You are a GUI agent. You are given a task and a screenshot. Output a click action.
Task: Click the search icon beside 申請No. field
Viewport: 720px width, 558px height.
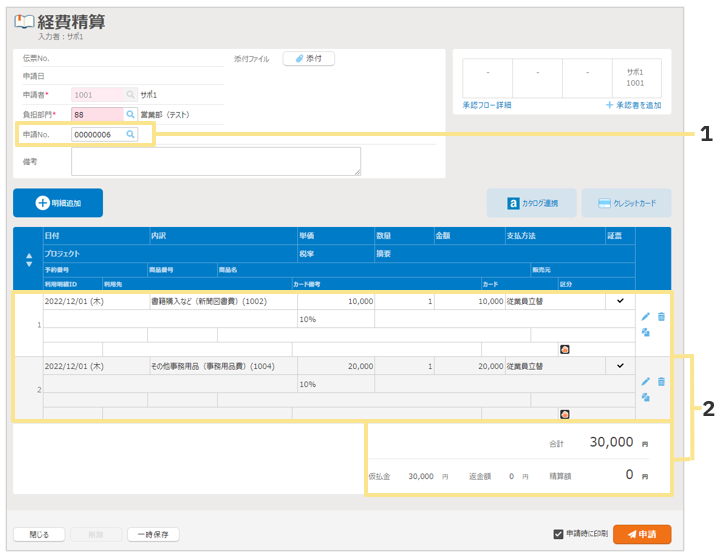[130, 134]
